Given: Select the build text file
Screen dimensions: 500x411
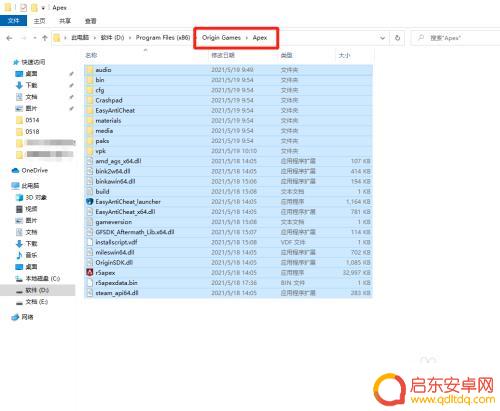Looking at the screenshot, I should pyautogui.click(x=228, y=192).
